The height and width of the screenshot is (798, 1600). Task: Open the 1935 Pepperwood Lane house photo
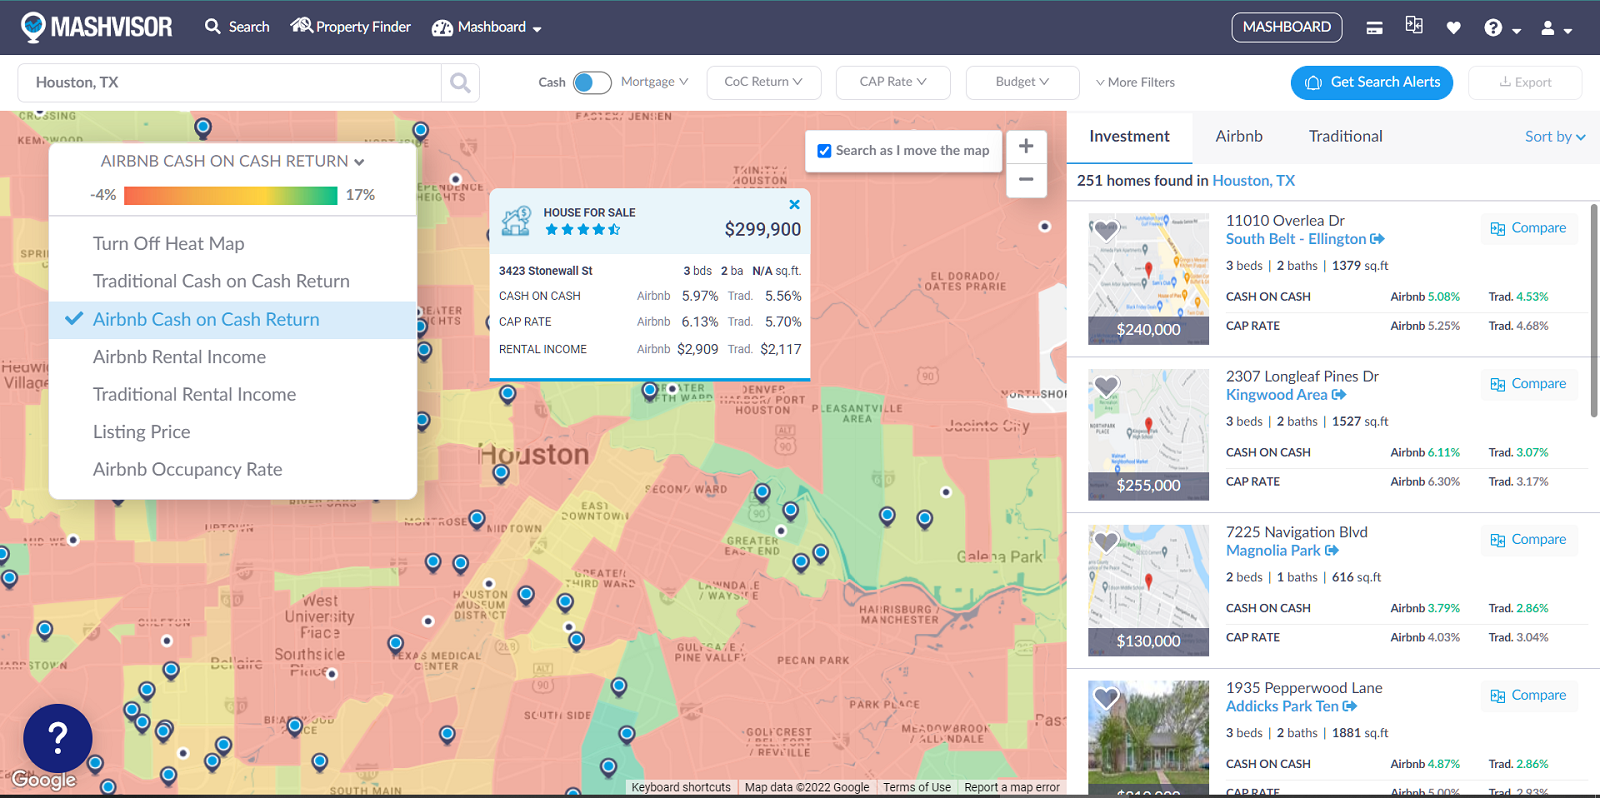tap(1148, 738)
